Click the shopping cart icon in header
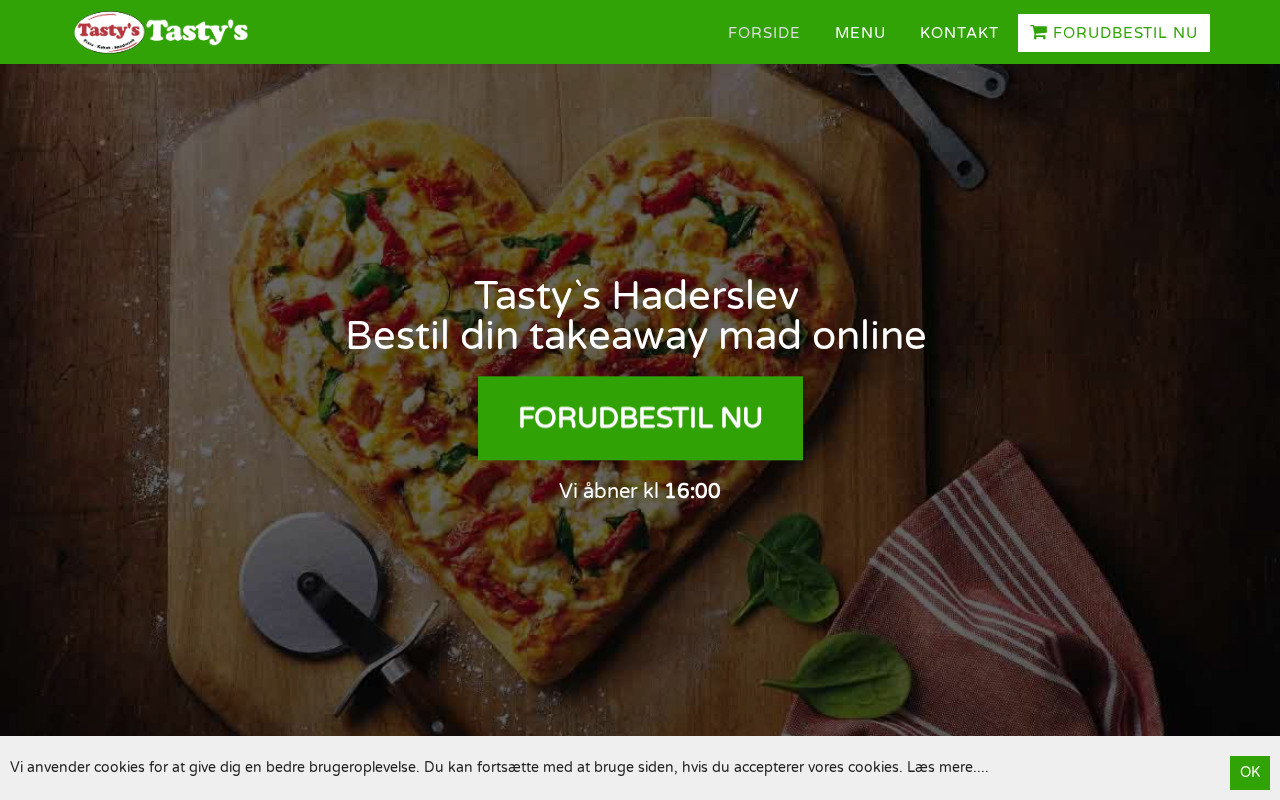 click(1039, 33)
